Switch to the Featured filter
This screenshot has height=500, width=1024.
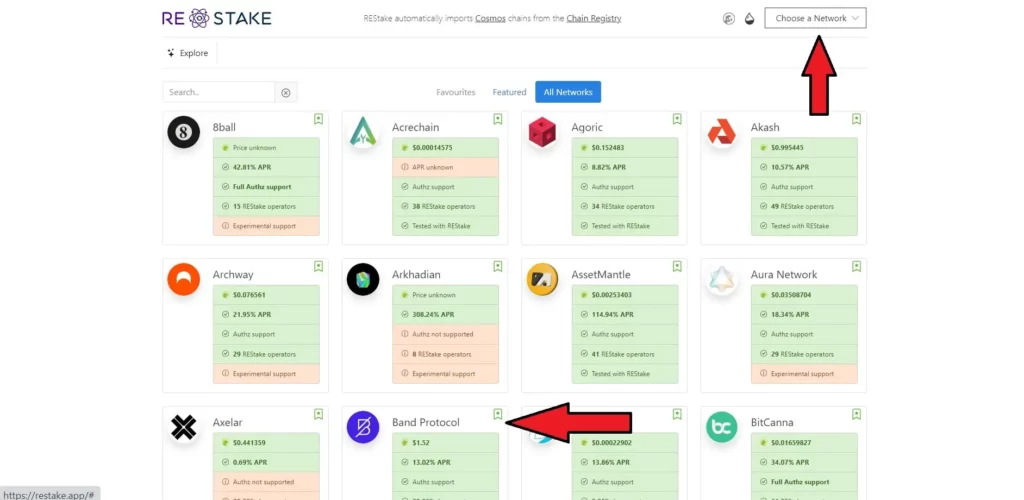[x=509, y=92]
